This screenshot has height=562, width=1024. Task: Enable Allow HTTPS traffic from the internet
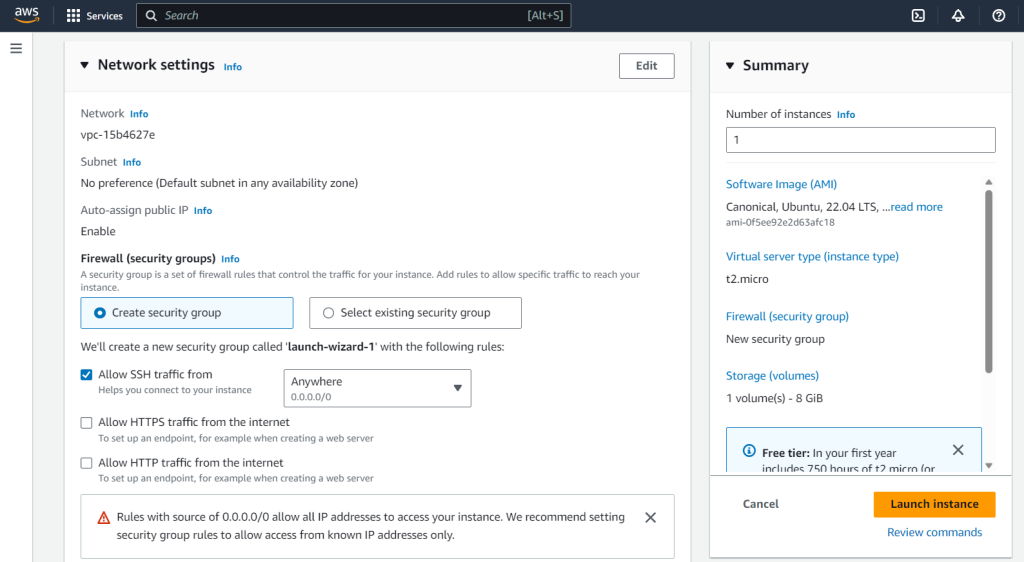[87, 423]
